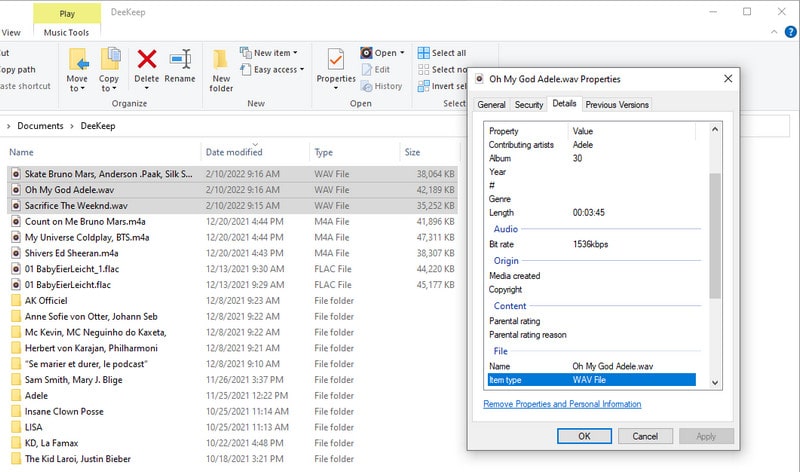Click the History icon in ribbon
This screenshot has height=472, width=800.
tap(366, 86)
